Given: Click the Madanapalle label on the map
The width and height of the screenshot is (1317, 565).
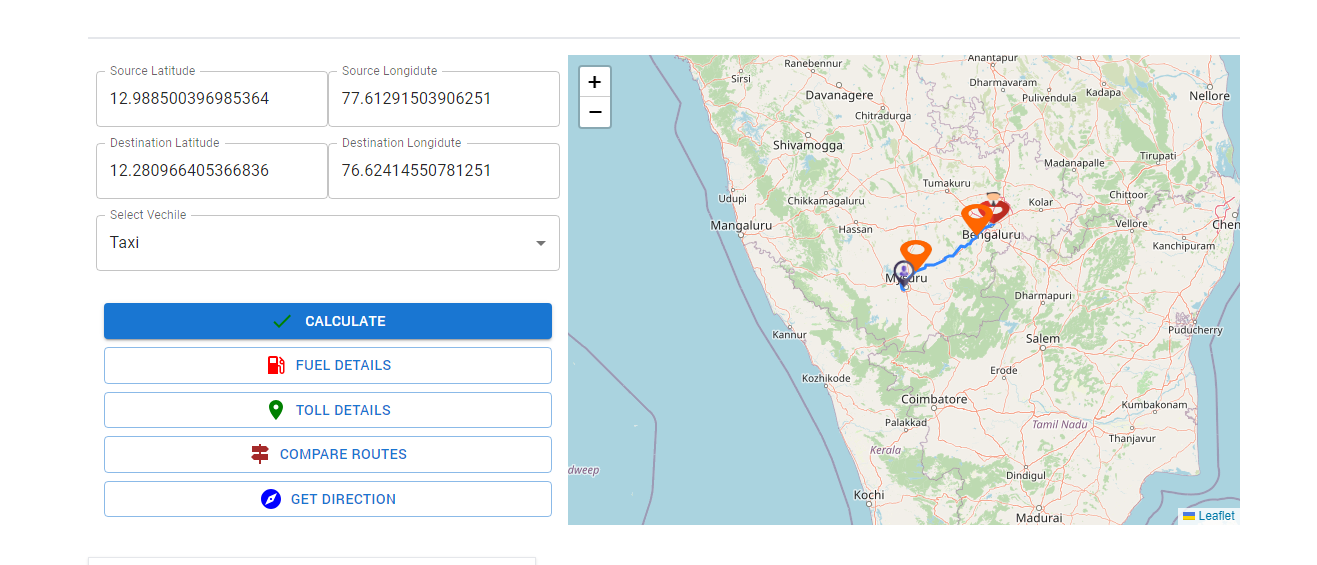Looking at the screenshot, I should click(1074, 162).
